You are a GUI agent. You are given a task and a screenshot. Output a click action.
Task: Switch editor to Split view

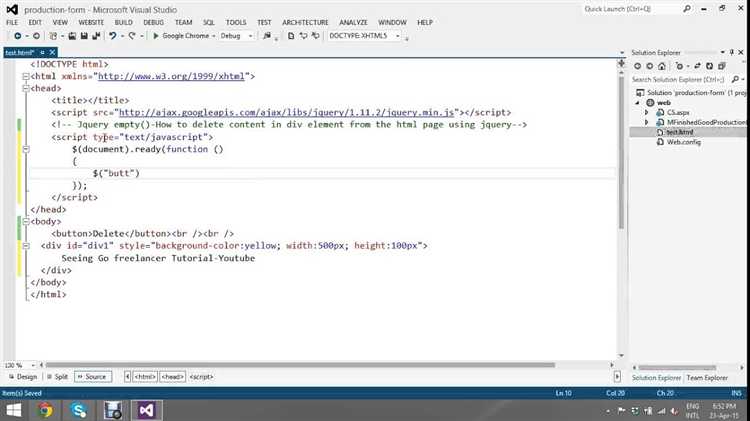click(57, 377)
